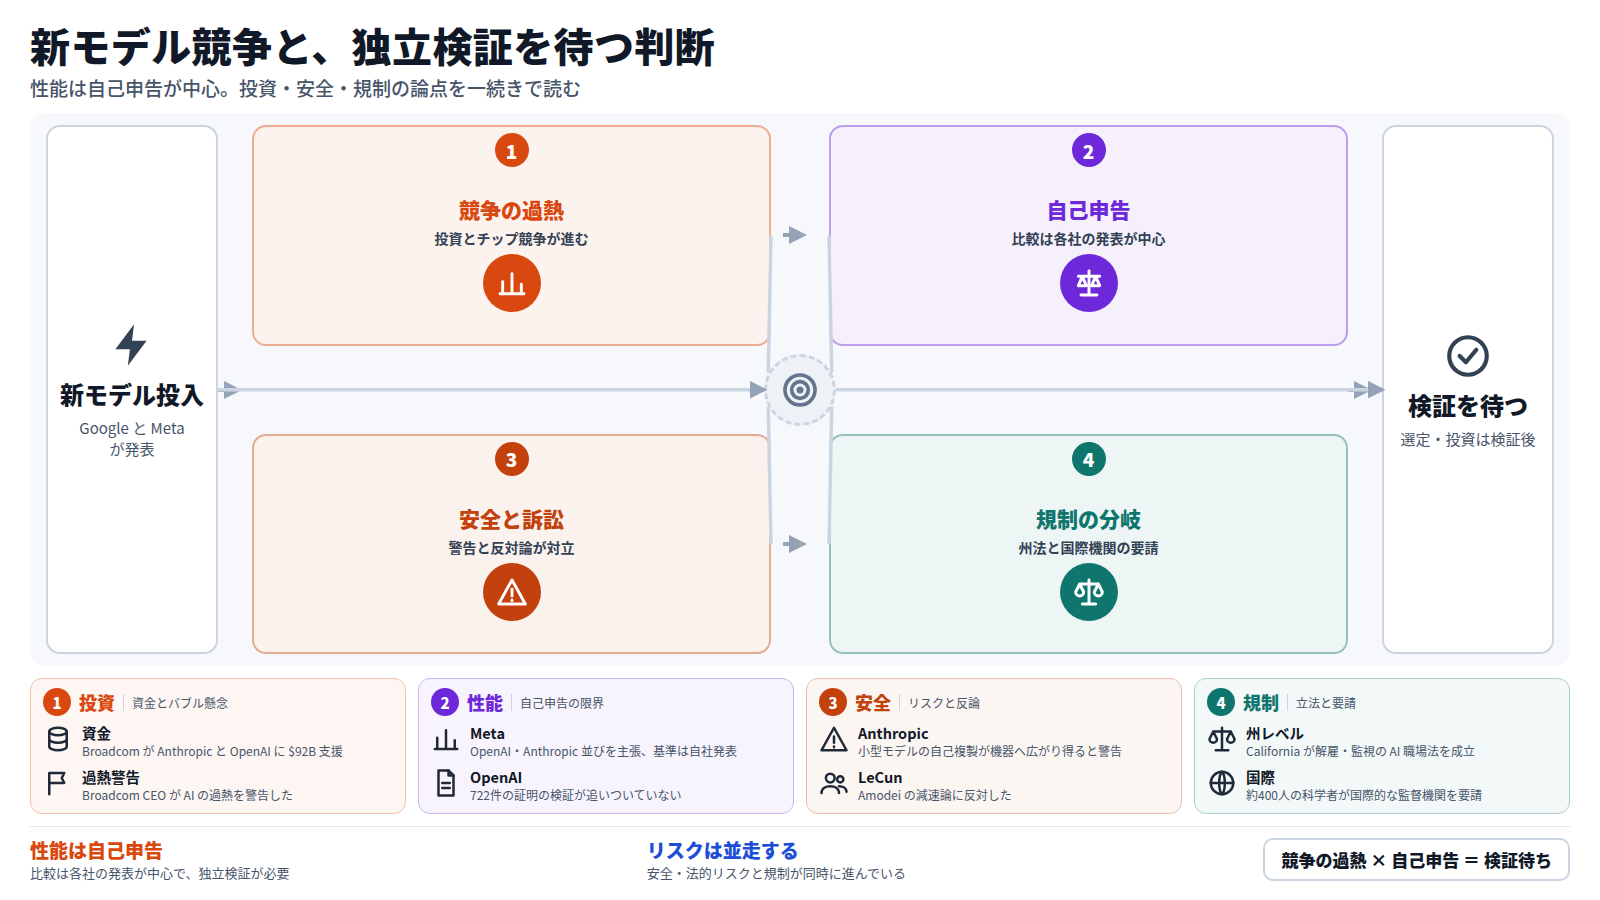Select the 規制の分岐 card heading
This screenshot has height=900, width=1600.
tap(1089, 520)
